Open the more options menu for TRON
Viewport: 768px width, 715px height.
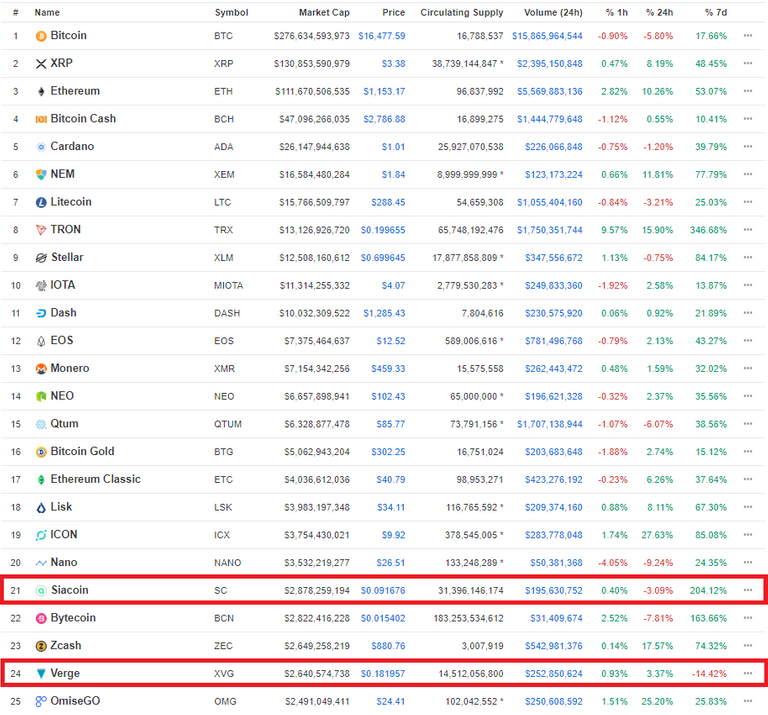click(747, 230)
